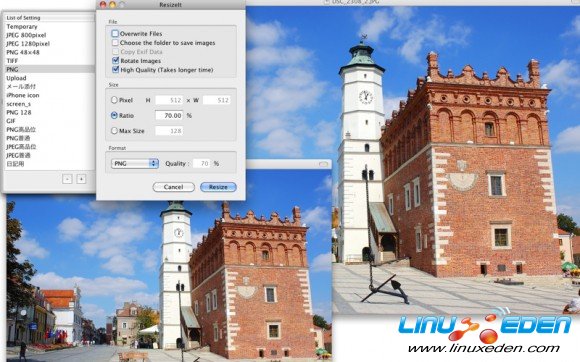Close the ResizeIt dialog window
Image resolution: width=580 pixels, height=362 pixels.
(103, 4)
